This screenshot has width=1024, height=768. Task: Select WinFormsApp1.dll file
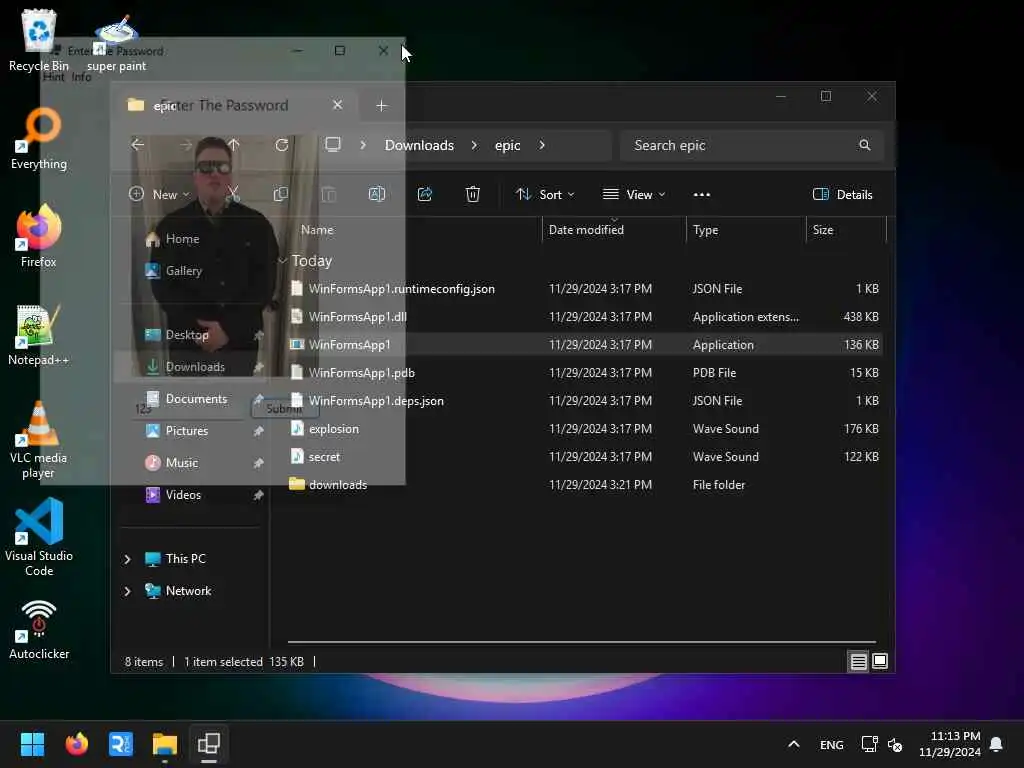(x=357, y=317)
